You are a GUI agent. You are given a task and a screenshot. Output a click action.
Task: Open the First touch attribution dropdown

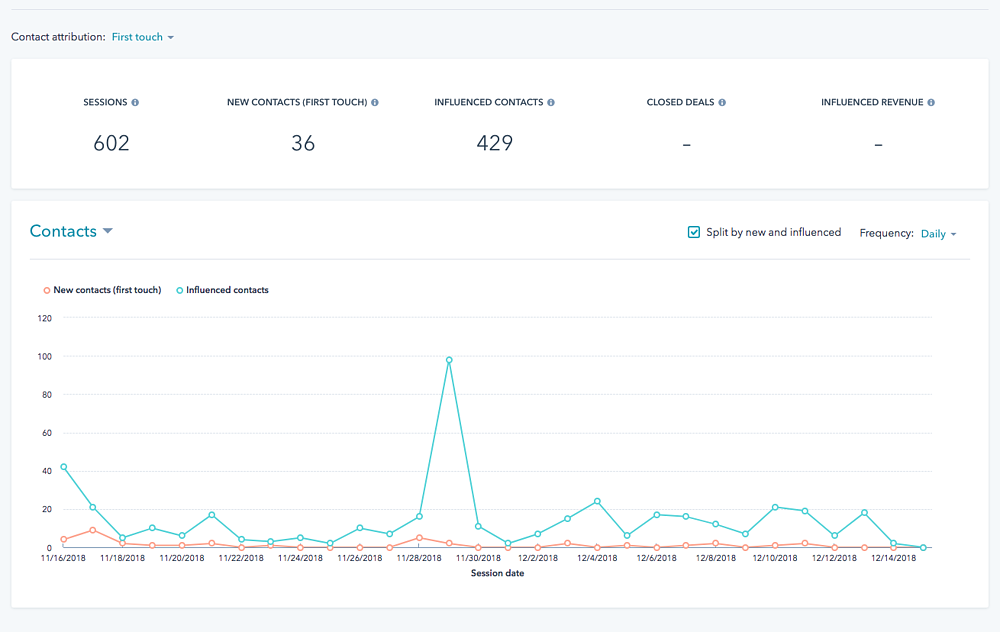coord(143,37)
